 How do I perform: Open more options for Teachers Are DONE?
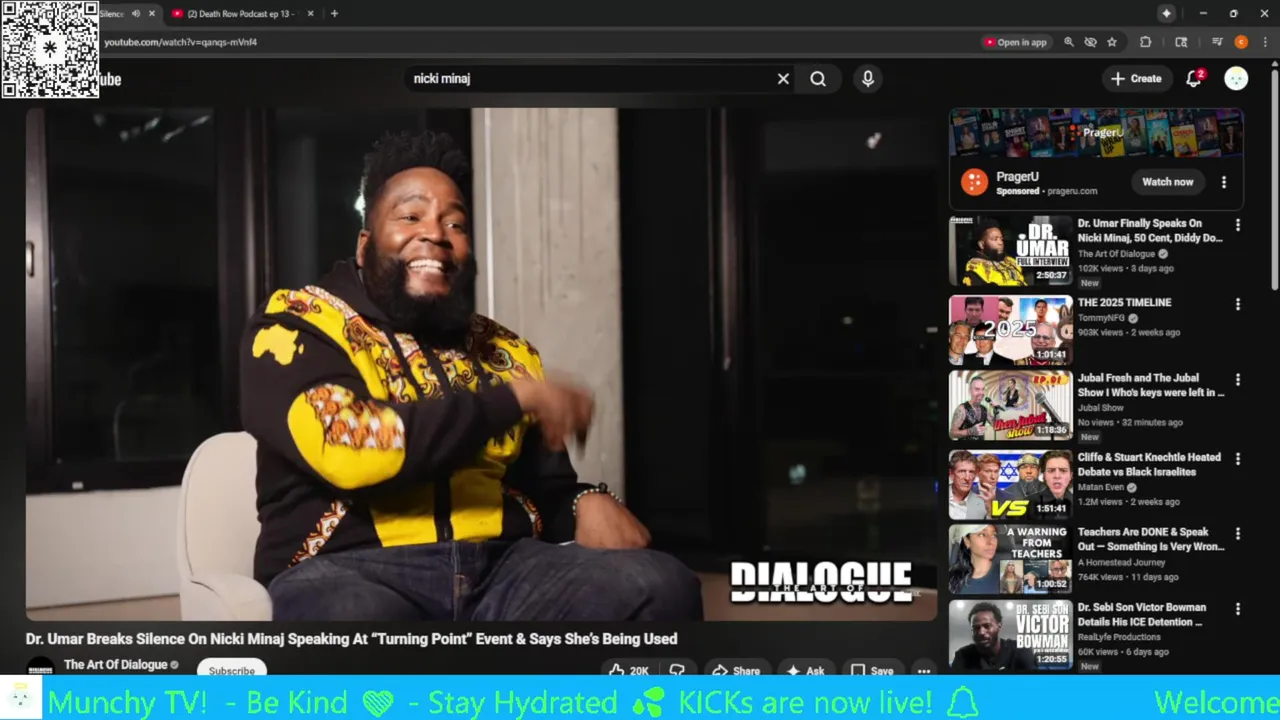1238,534
